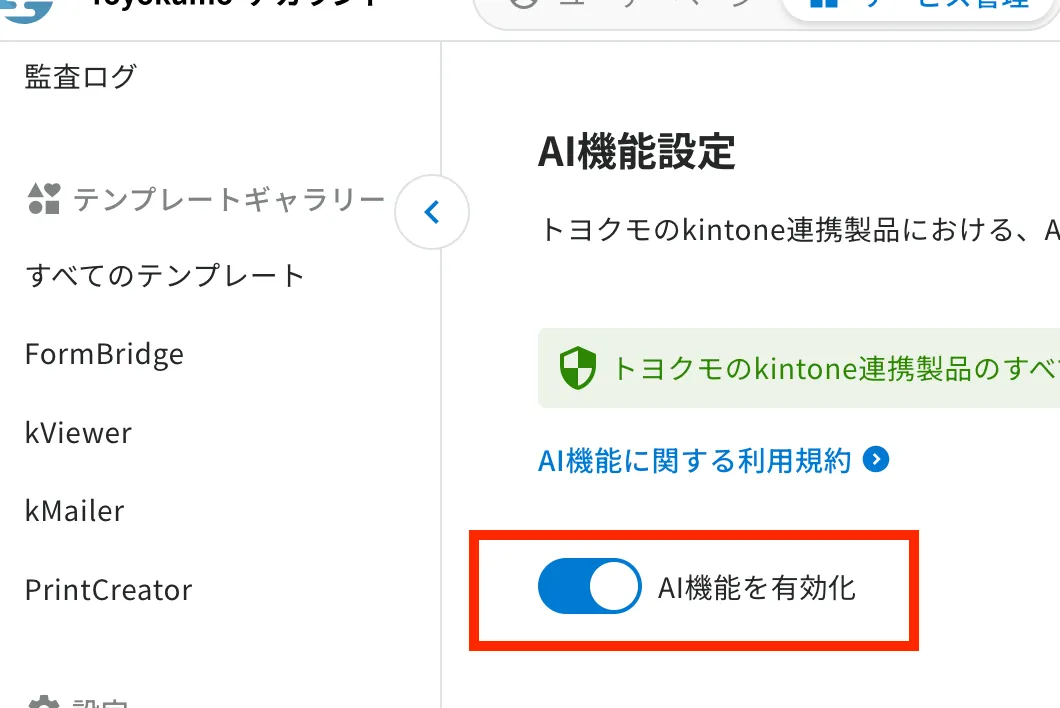
Task: Select すべてのテンプレート in the sidebar
Action: 165,276
